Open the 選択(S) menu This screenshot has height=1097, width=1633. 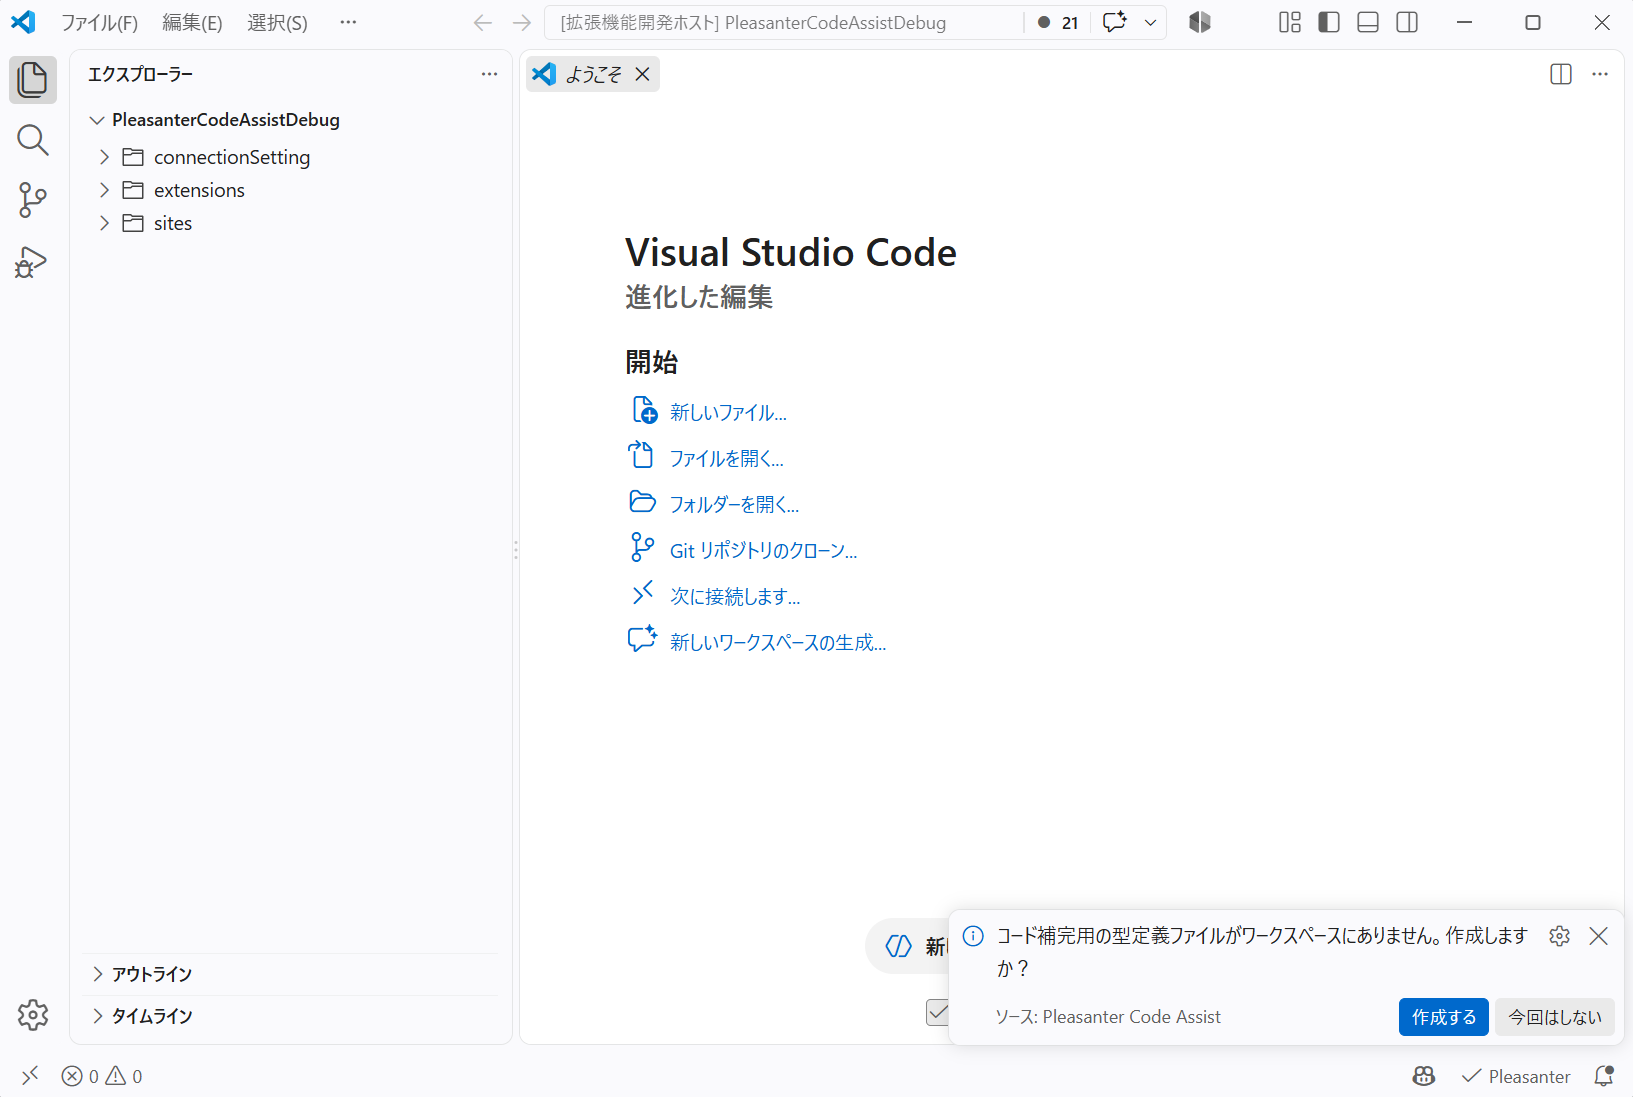tap(277, 22)
